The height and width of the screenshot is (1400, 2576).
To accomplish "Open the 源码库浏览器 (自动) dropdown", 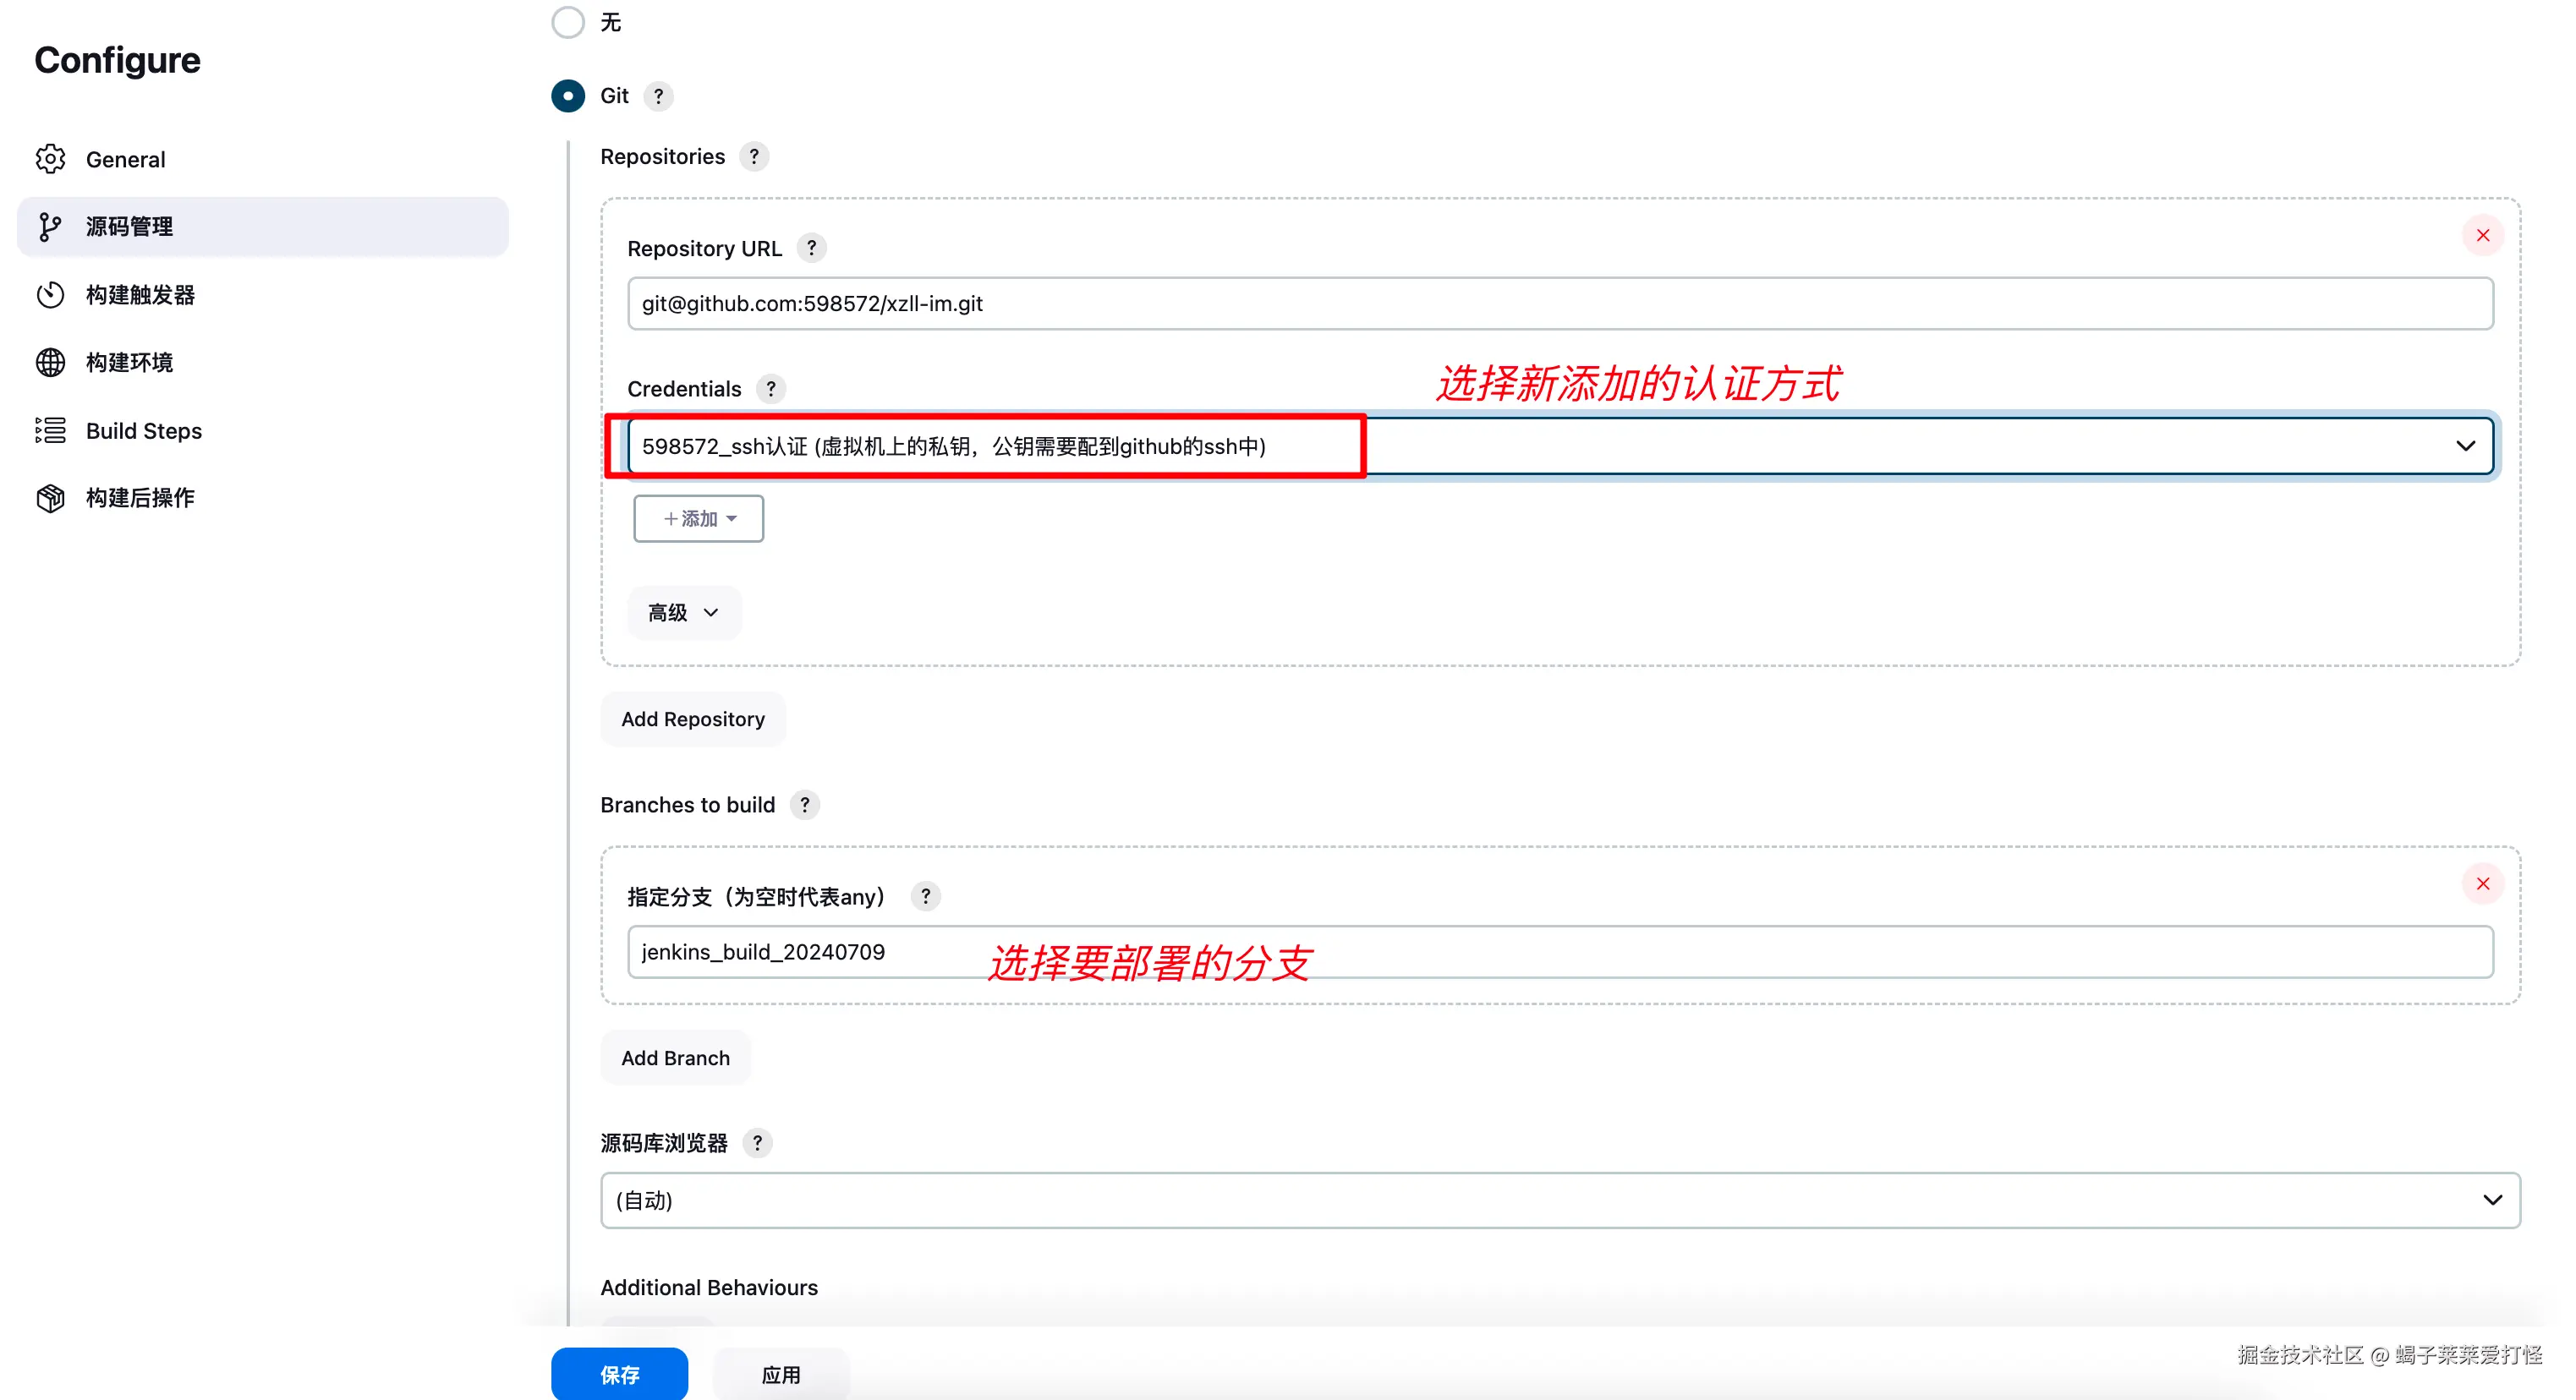I will click(1560, 1200).
